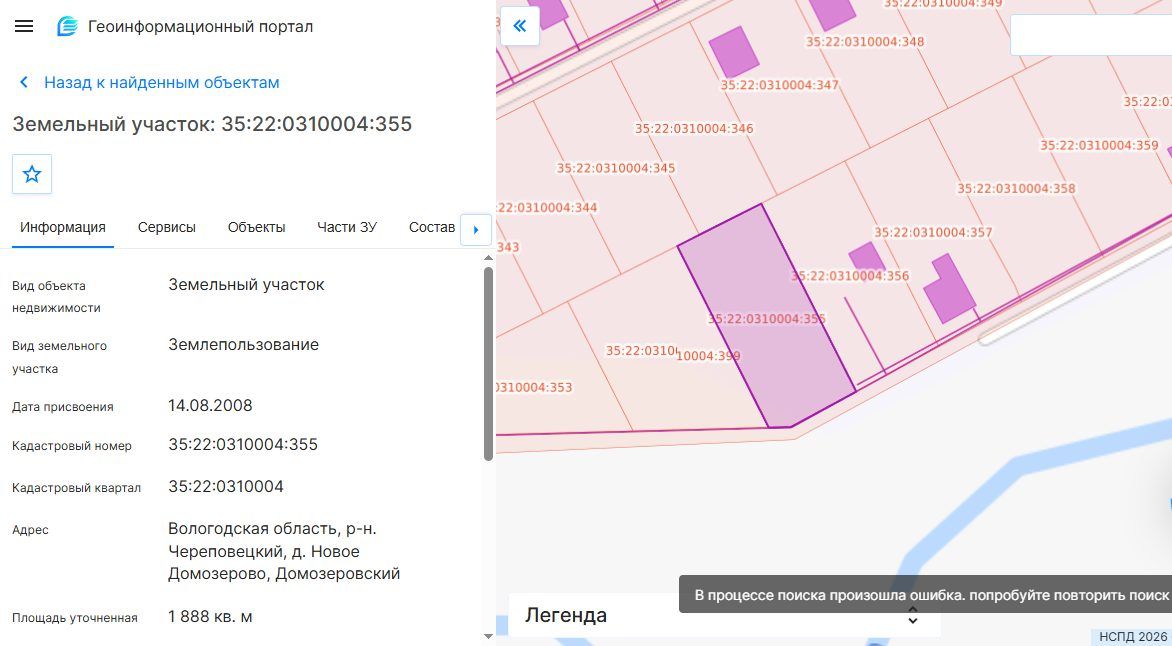Click parcel label ending 0310004:344 on map
This screenshot has height=646, width=1172.
pyautogui.click(x=547, y=207)
